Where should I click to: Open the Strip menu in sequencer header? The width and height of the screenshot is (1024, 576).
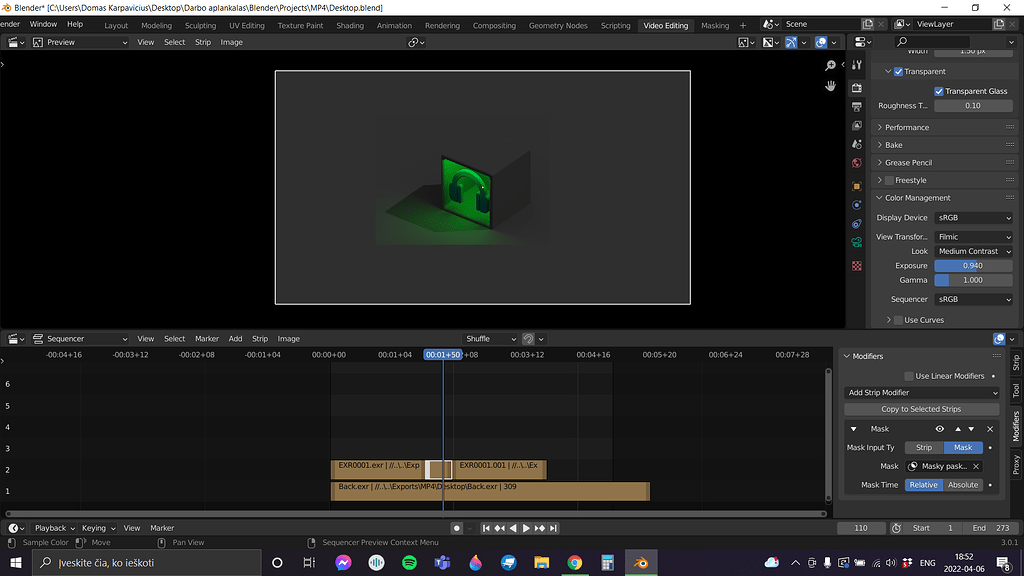[x=260, y=339]
